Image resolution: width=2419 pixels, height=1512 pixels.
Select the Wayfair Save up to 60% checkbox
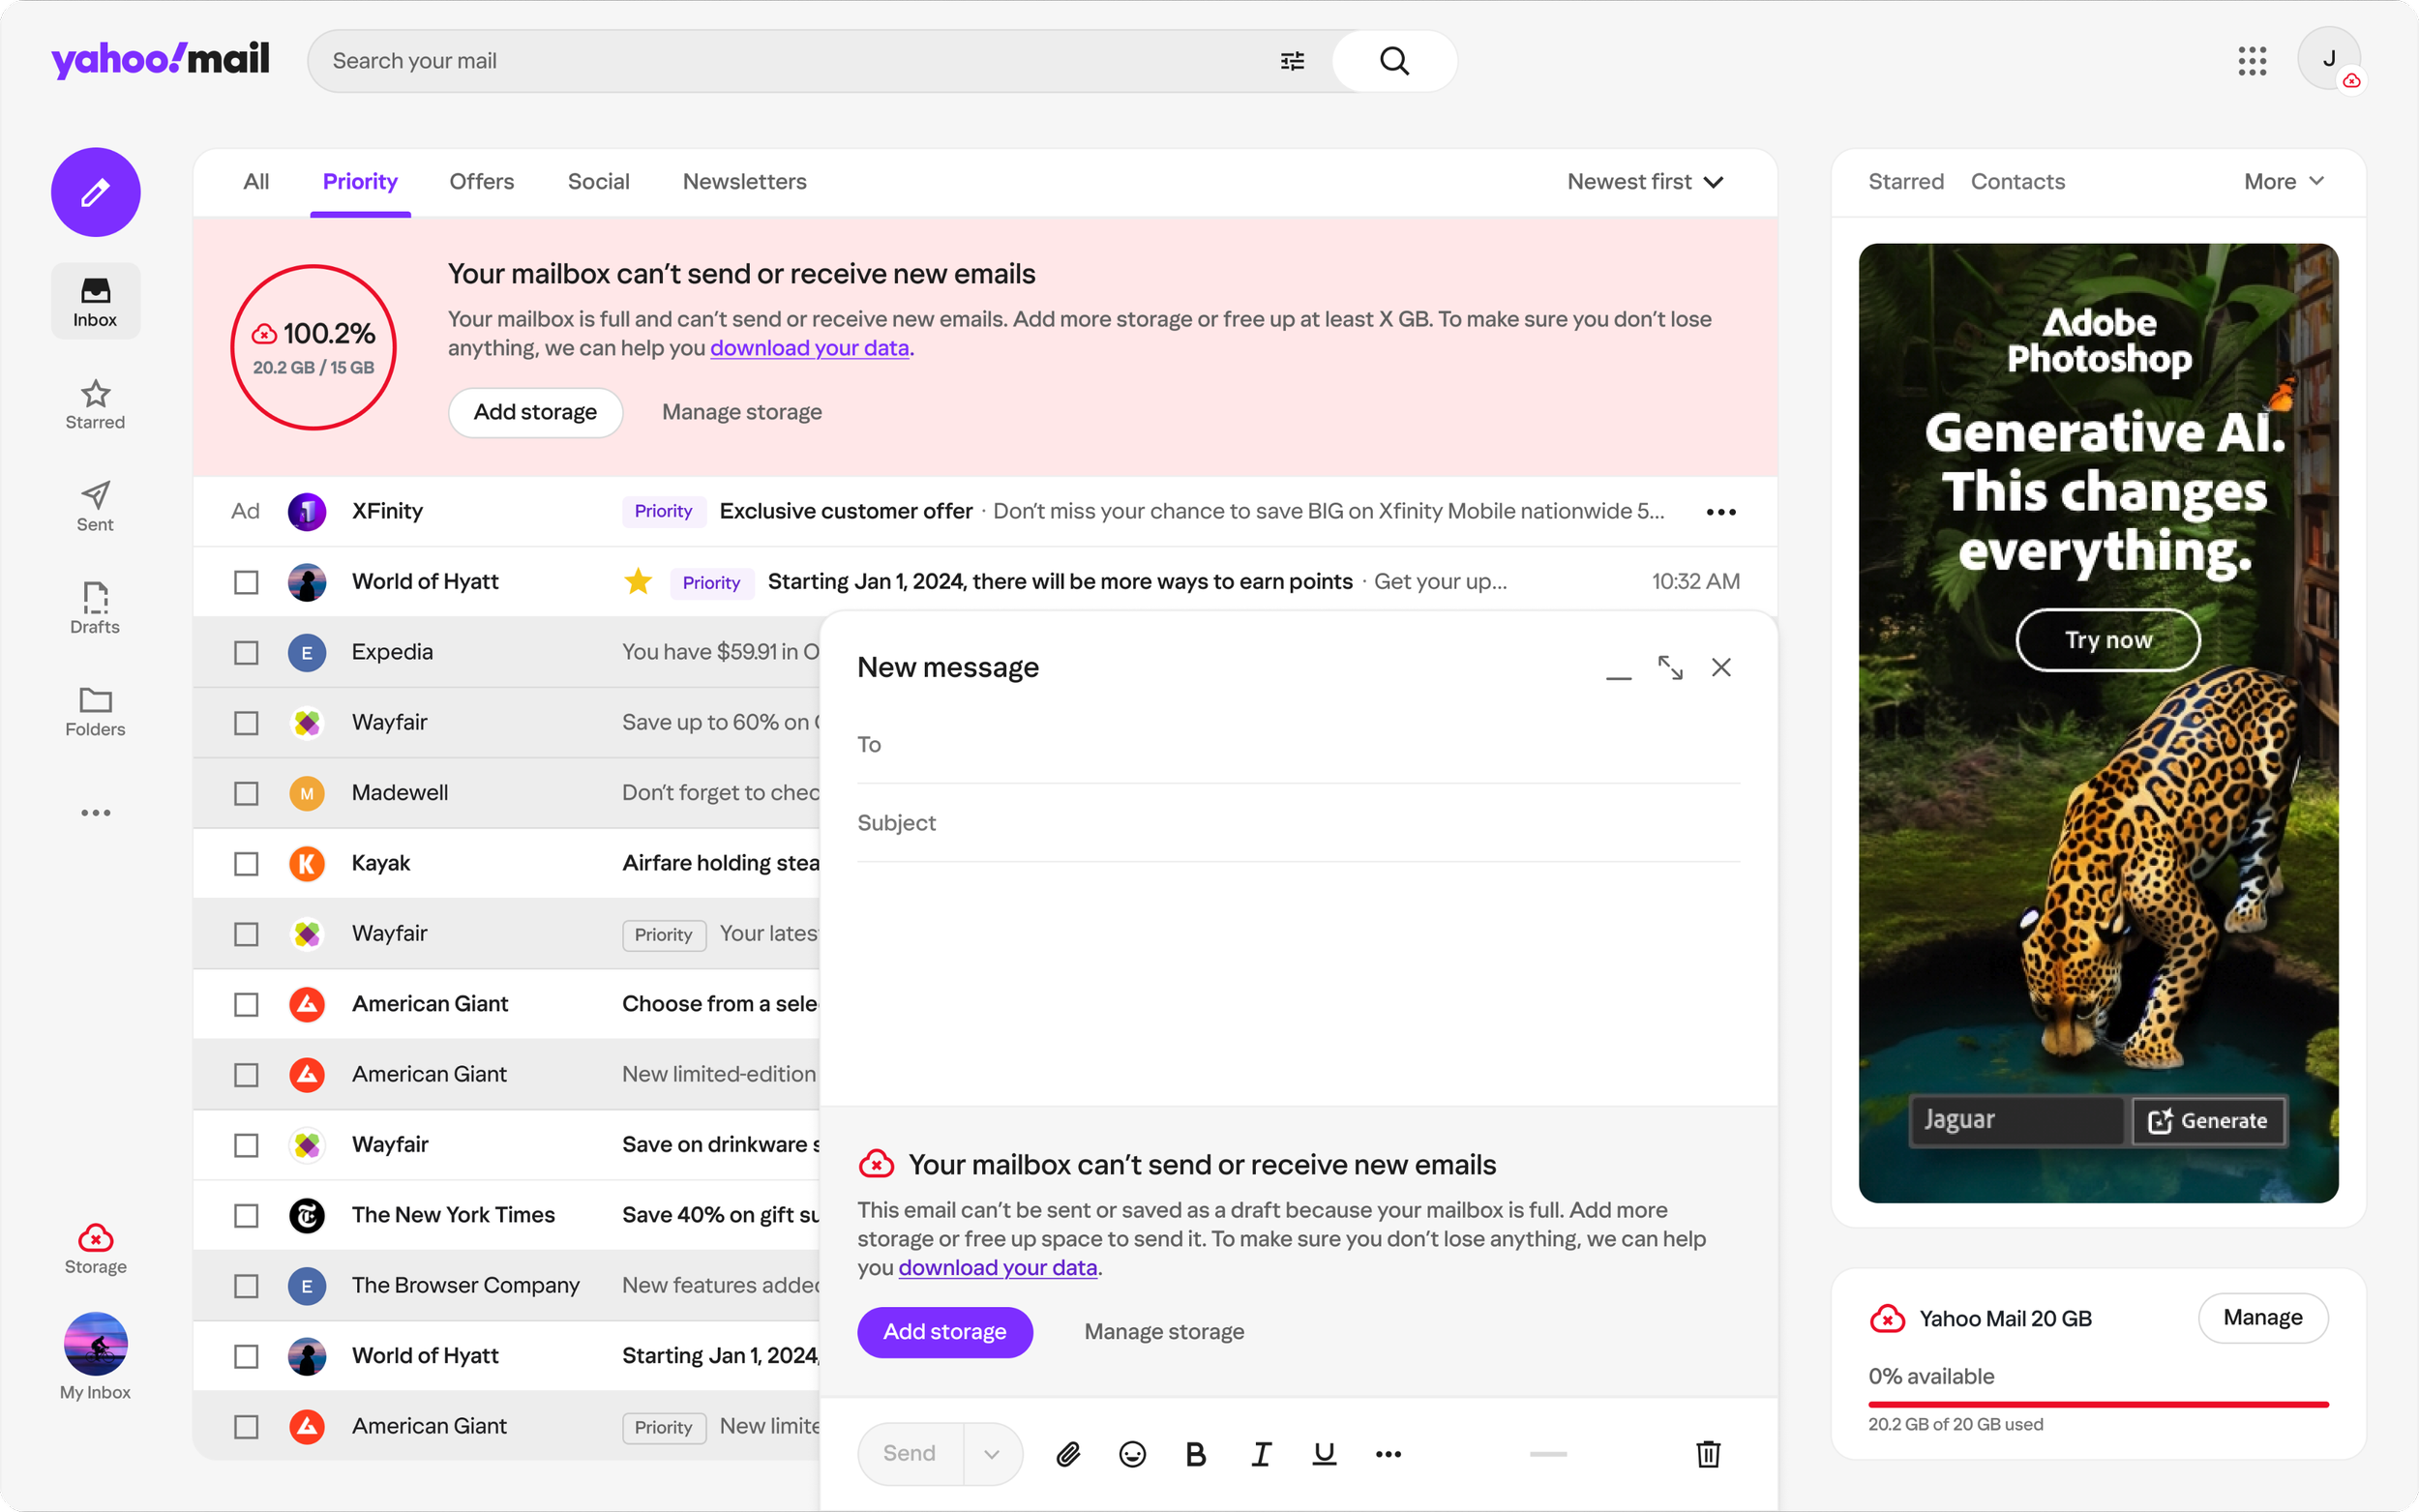pos(246,723)
